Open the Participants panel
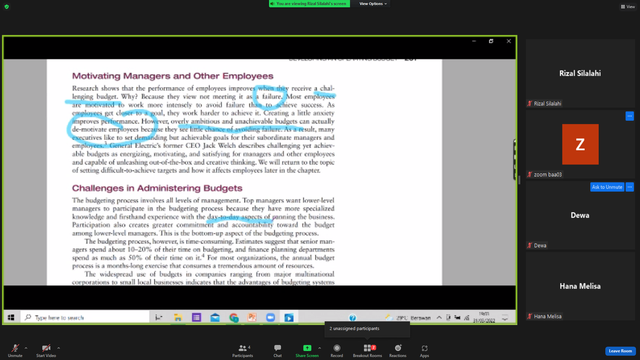This screenshot has width=640, height=360. [x=243, y=350]
